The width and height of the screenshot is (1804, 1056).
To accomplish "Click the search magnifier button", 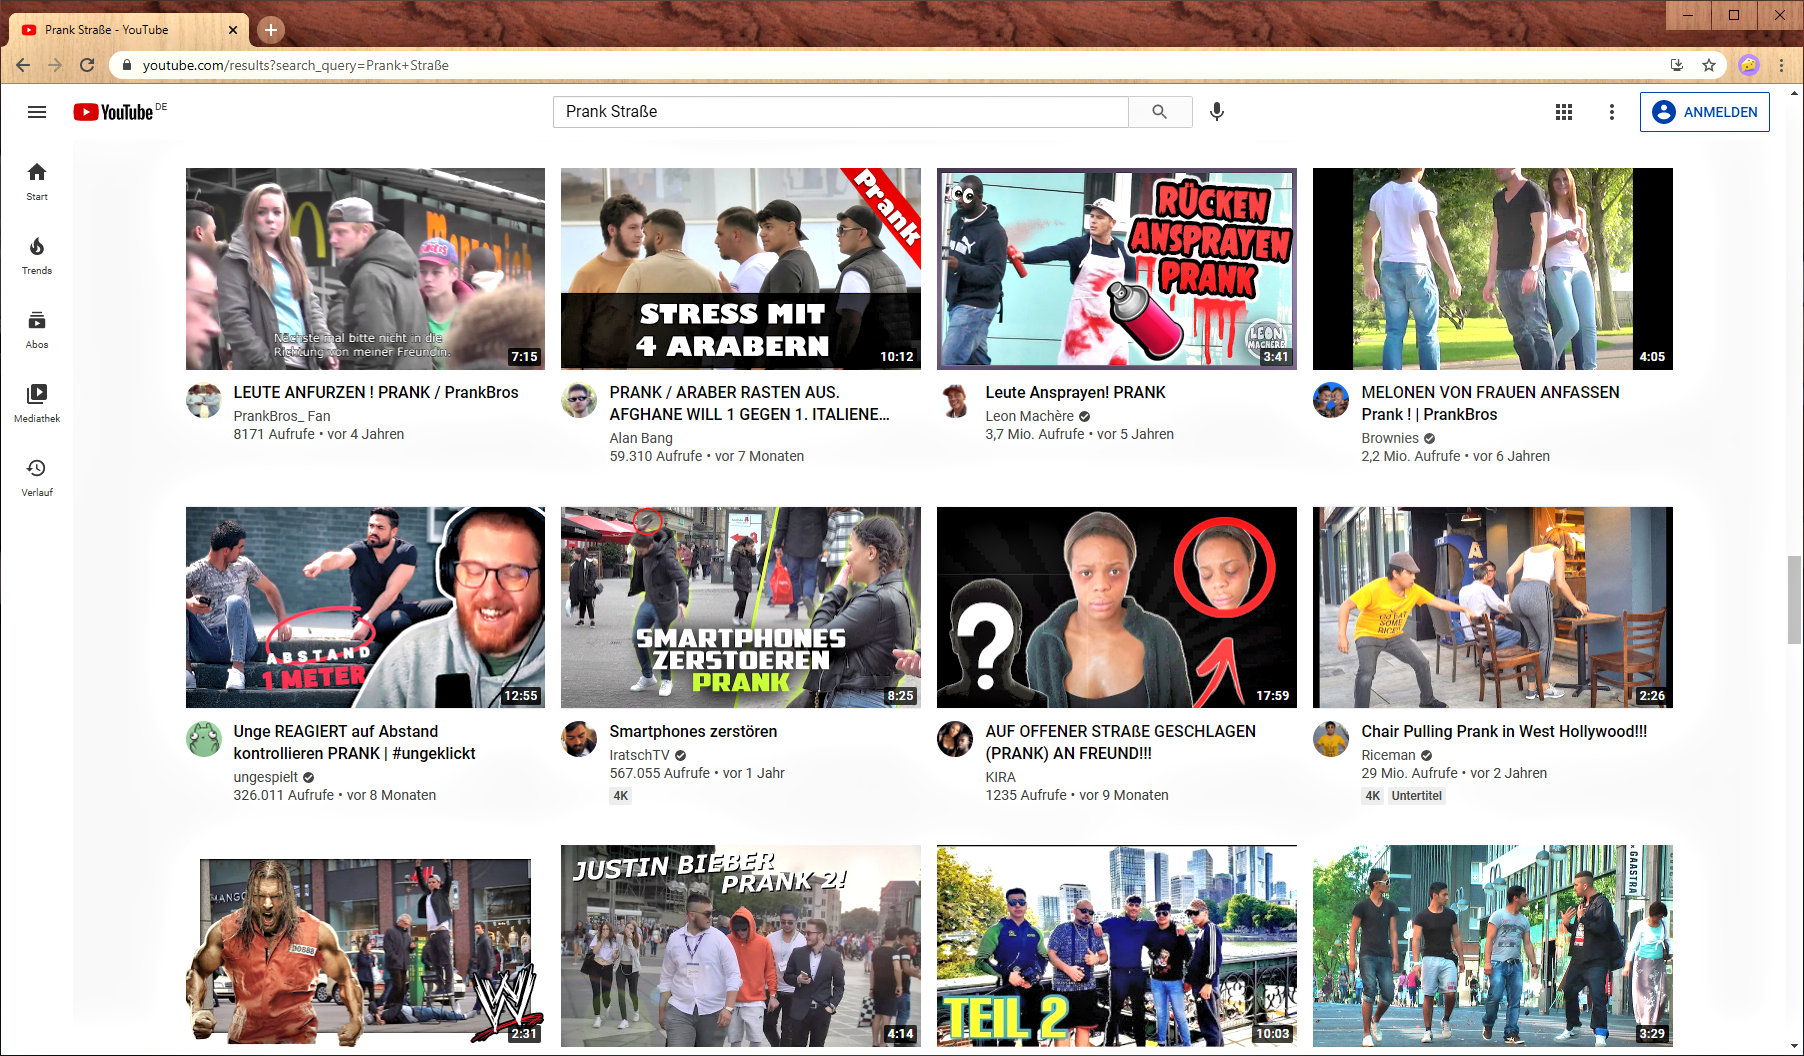I will coord(1159,112).
